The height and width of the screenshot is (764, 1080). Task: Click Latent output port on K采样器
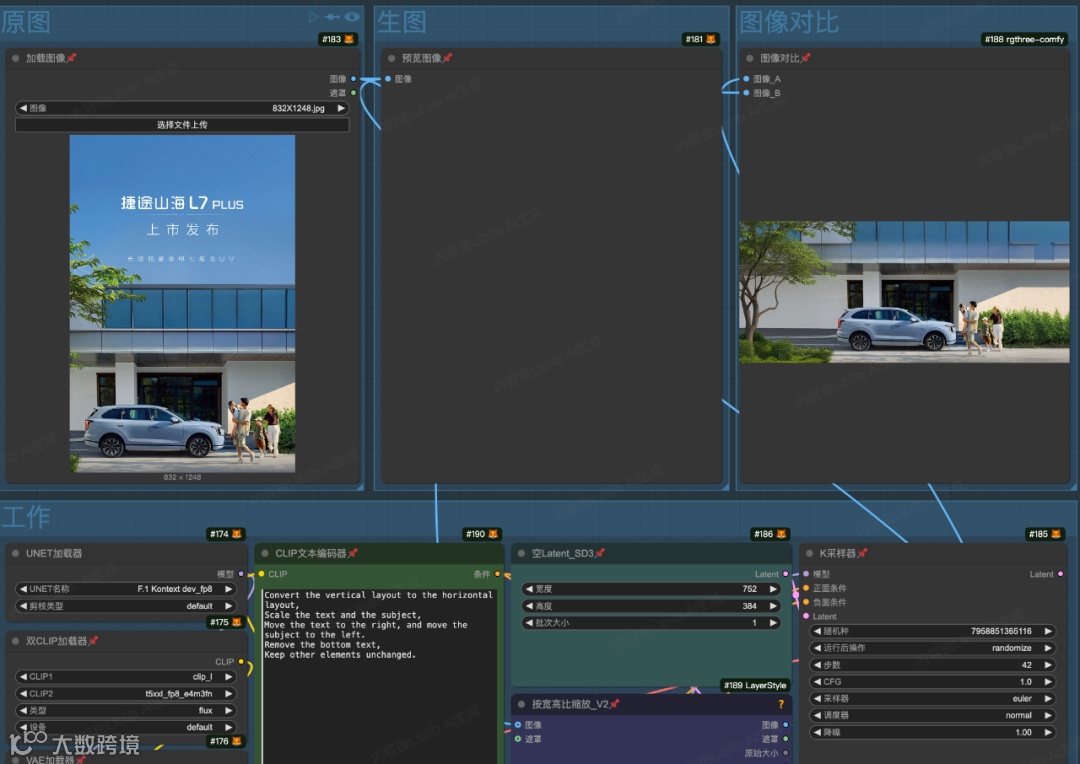1060,574
